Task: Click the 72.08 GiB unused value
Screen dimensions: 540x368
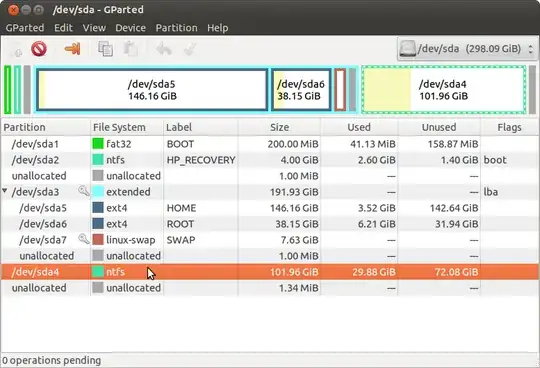Action: point(456,272)
